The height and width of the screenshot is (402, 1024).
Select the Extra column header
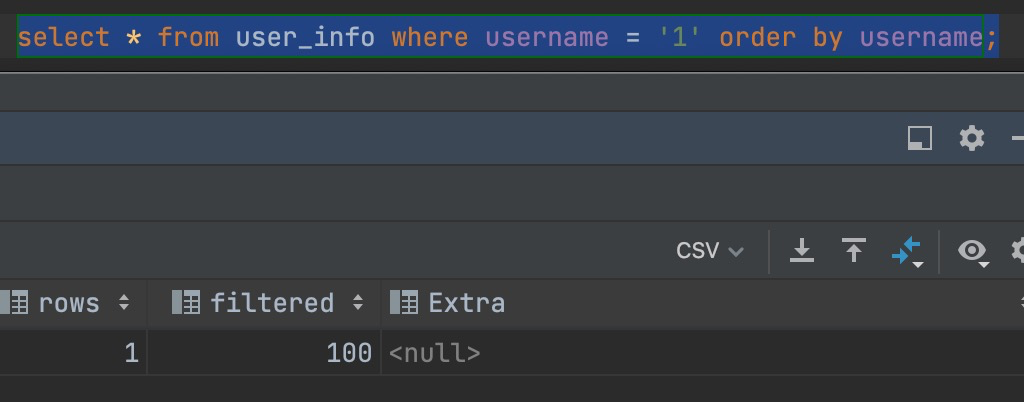pos(466,303)
